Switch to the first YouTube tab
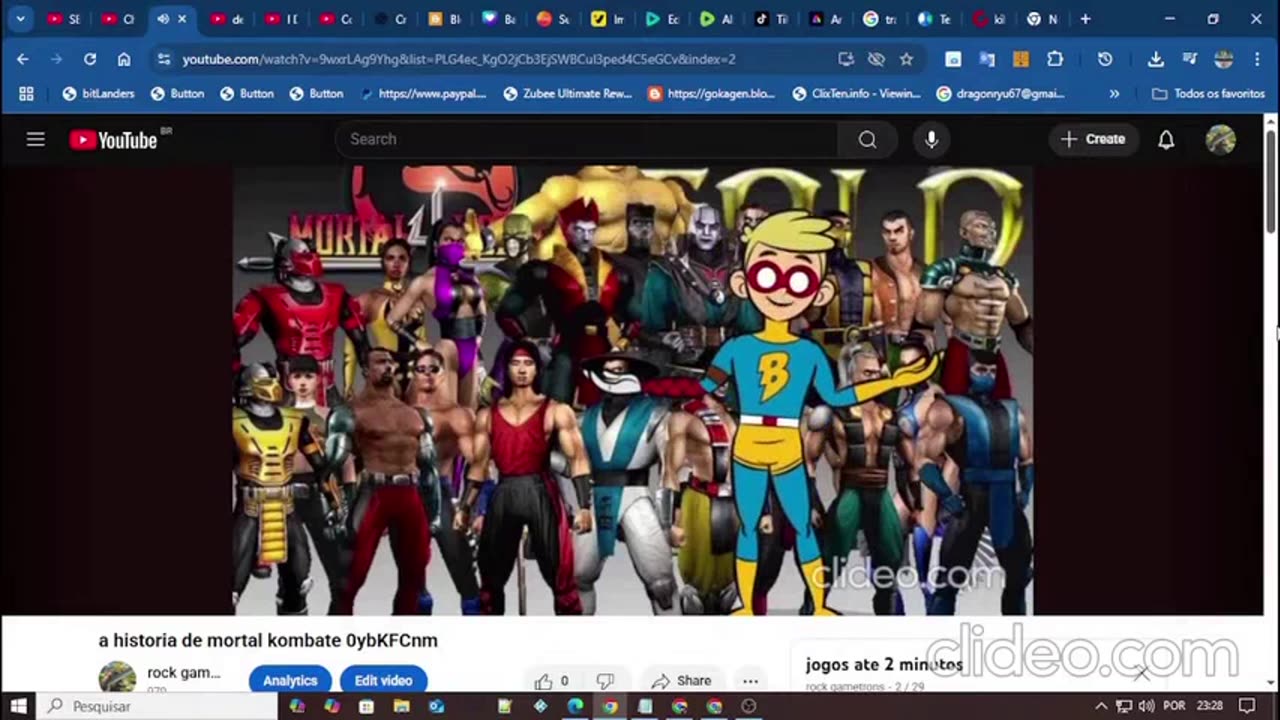 (x=63, y=19)
